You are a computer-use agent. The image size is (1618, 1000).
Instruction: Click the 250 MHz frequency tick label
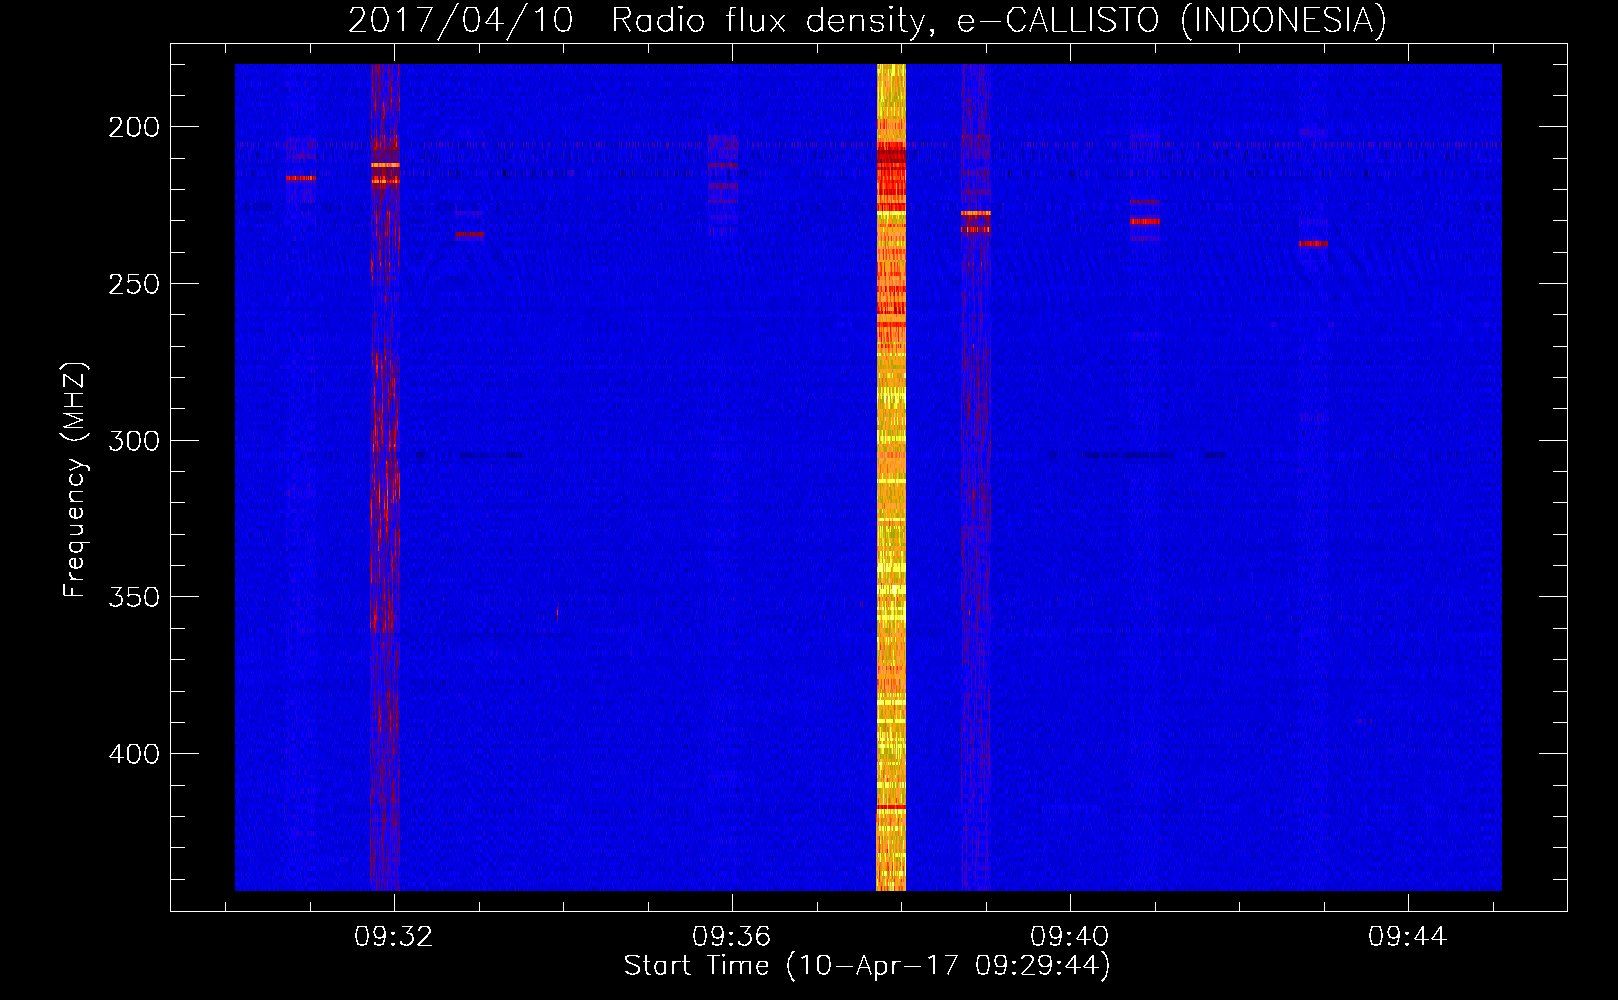click(134, 284)
